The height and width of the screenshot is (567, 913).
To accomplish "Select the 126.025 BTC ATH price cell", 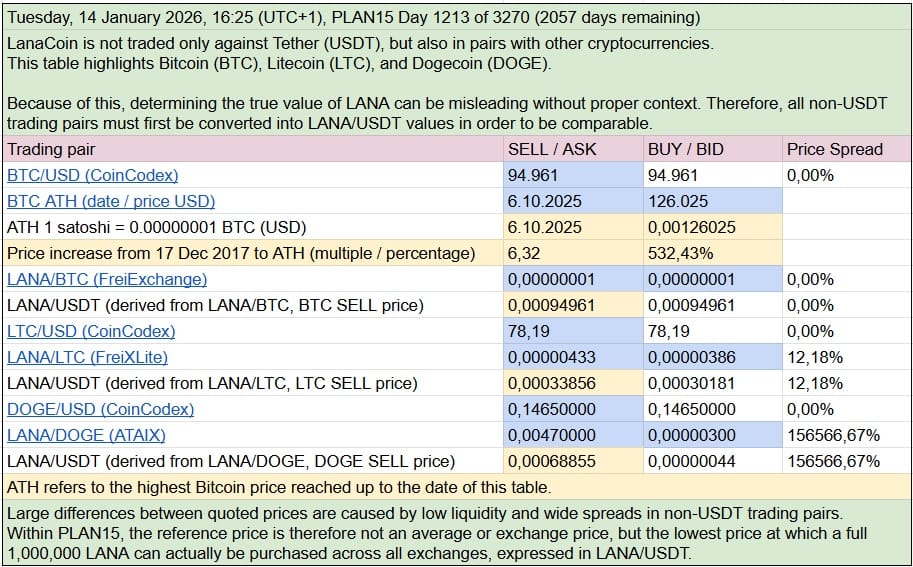I will point(678,201).
